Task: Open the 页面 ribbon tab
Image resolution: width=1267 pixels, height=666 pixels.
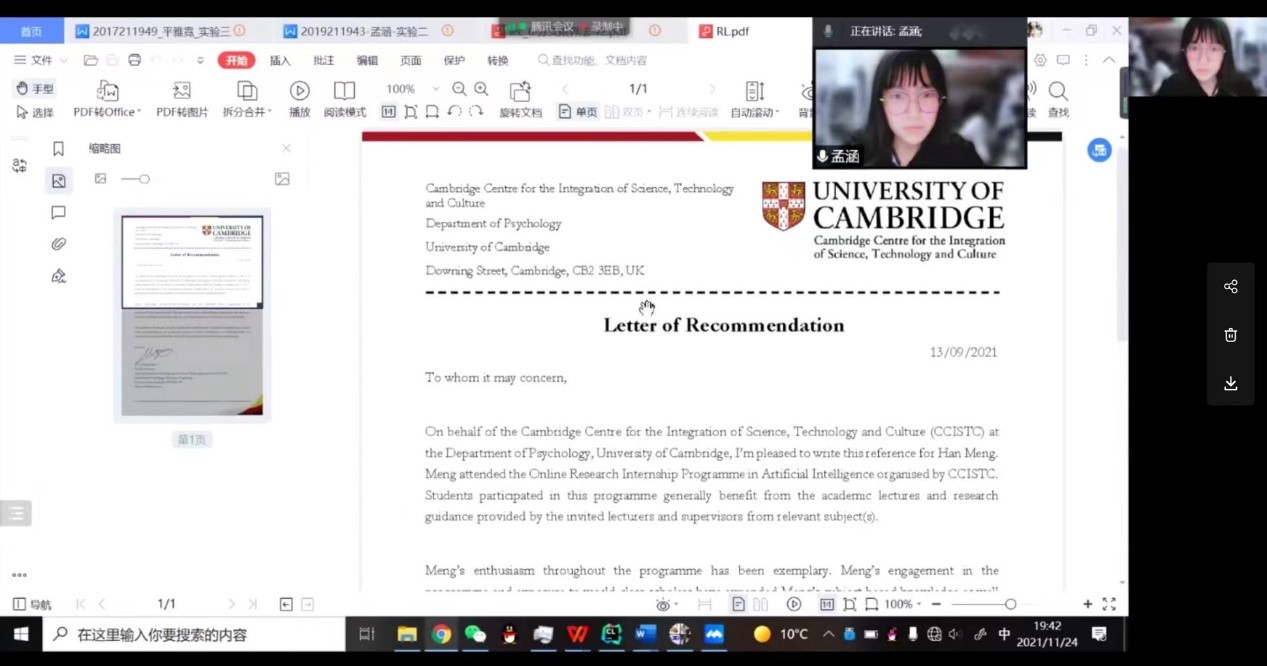Action: tap(411, 60)
